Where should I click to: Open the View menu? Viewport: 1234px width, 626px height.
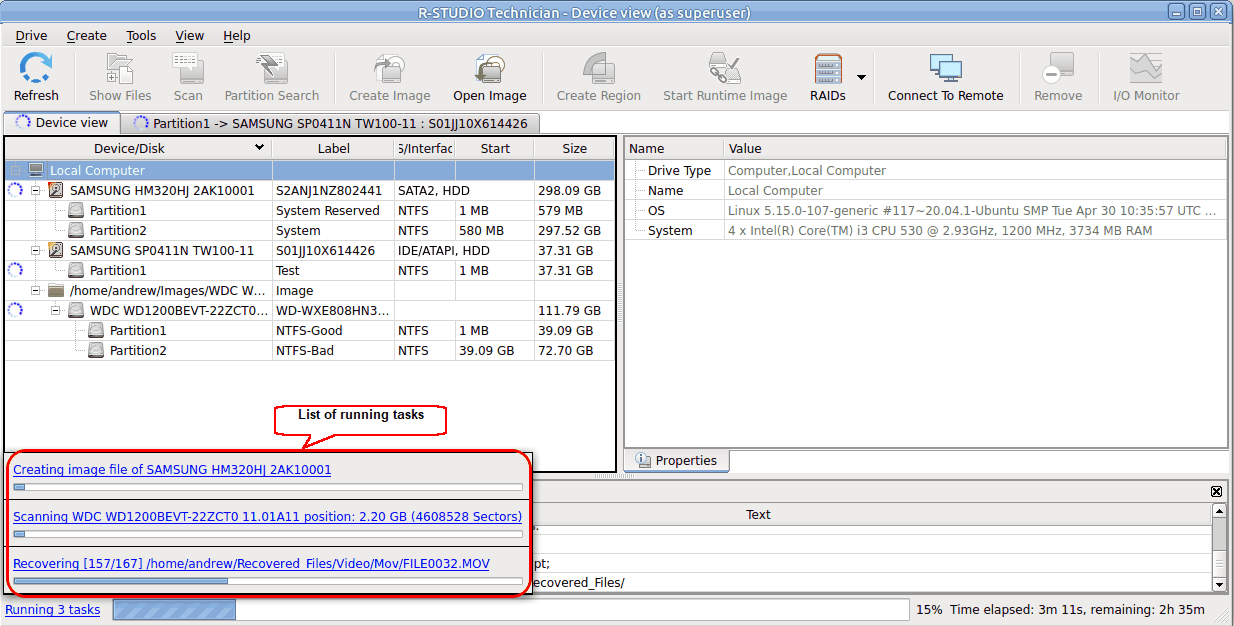tap(190, 35)
